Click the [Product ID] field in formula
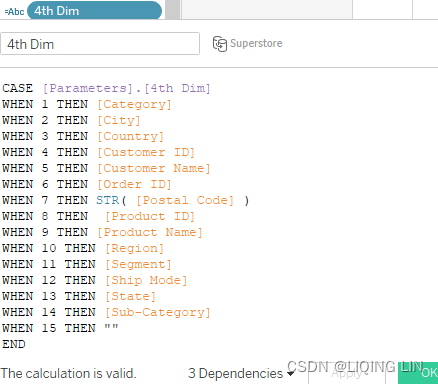Image resolution: width=438 pixels, height=384 pixels. [x=150, y=216]
